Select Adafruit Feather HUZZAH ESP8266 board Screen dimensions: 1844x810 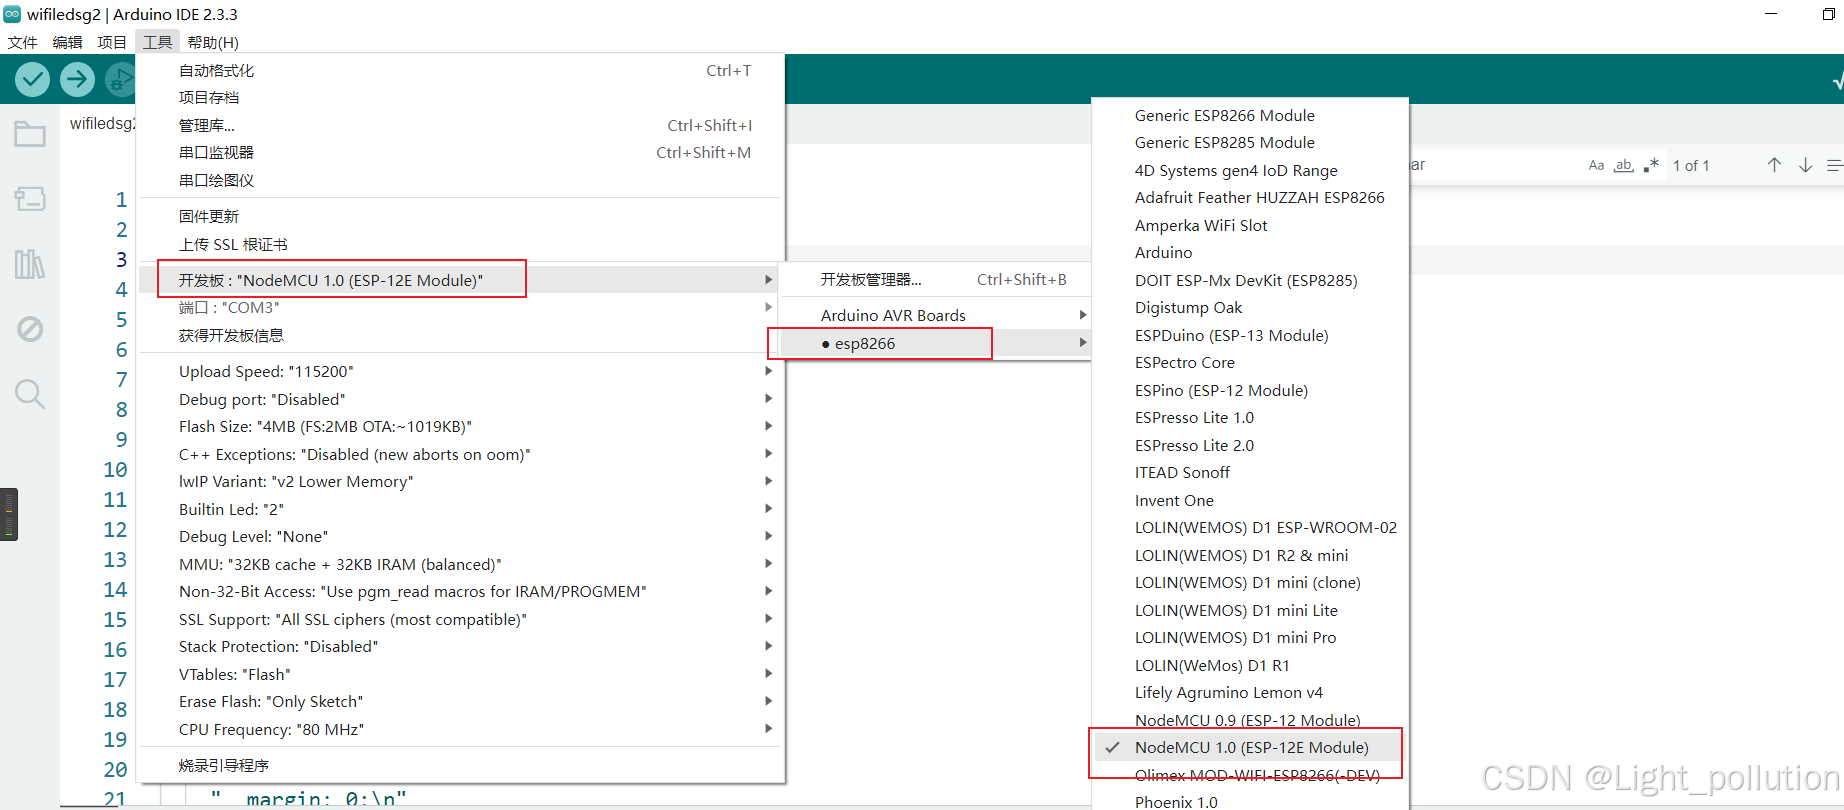(1250, 198)
